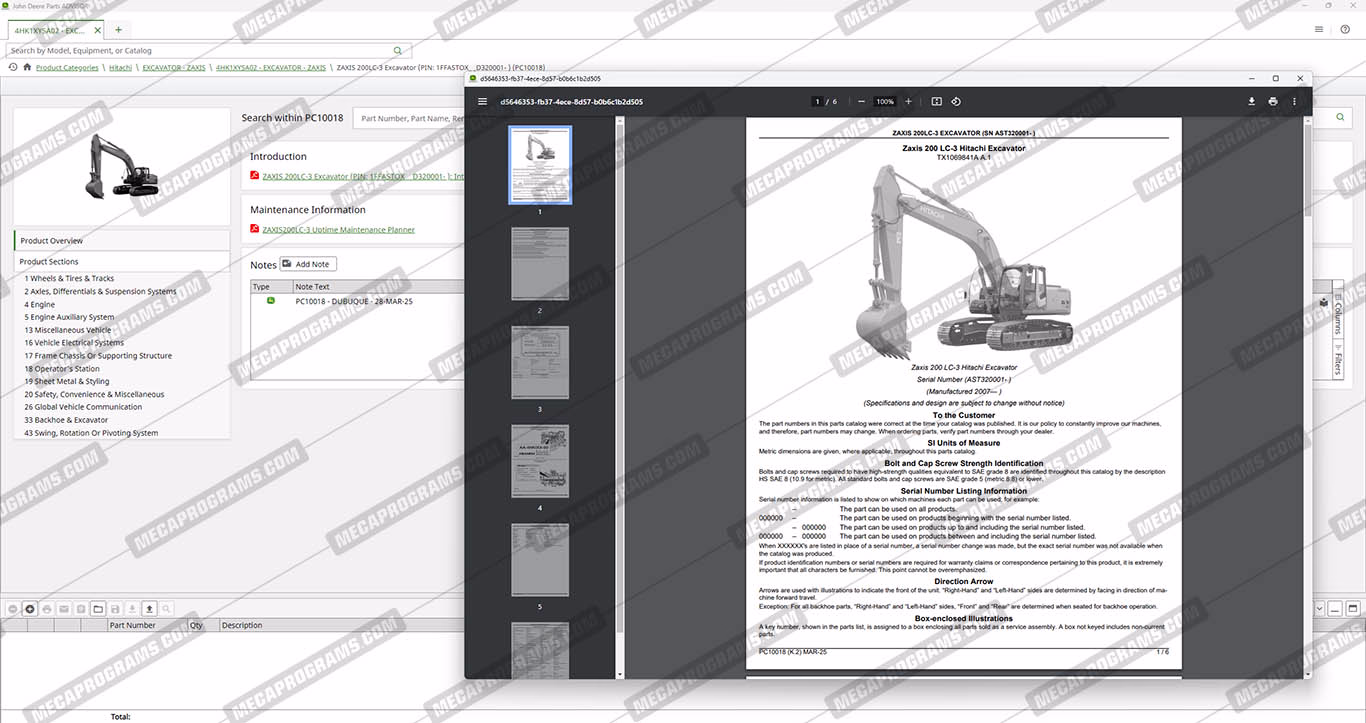Select page 4 thumbnail in PDF sidebar
This screenshot has width=1366, height=723.
tap(540, 461)
